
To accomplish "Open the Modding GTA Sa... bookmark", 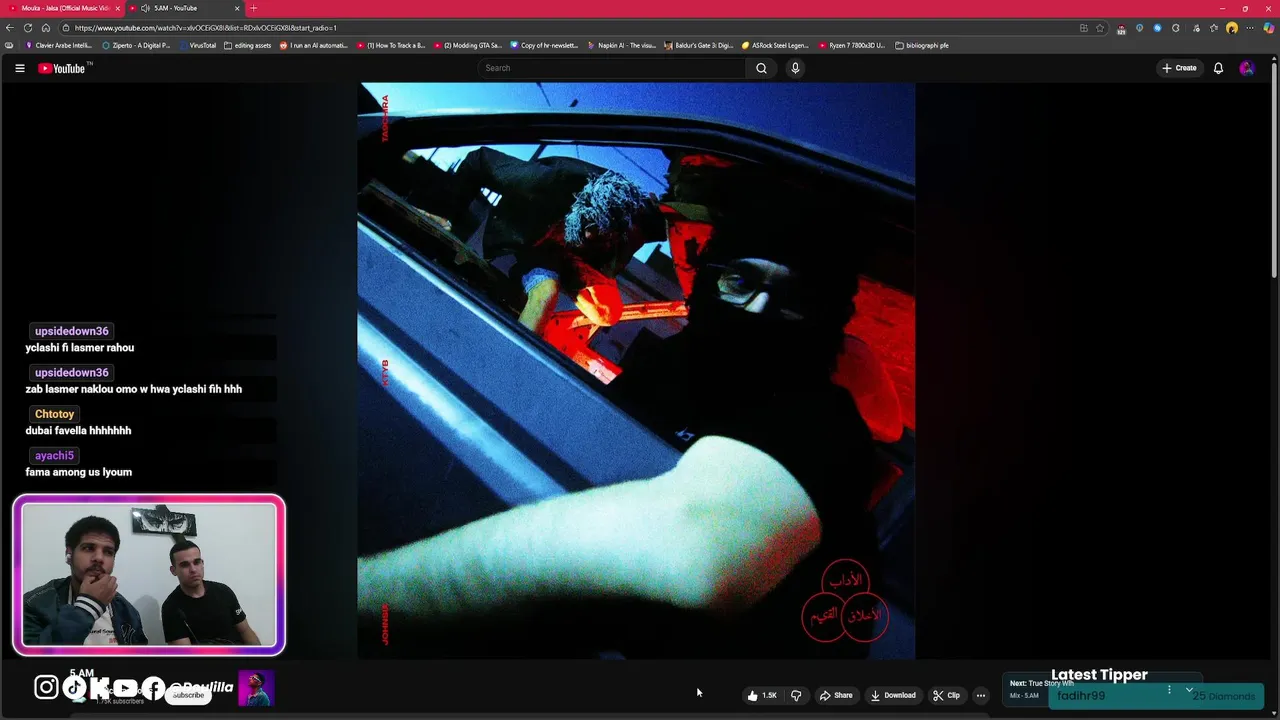I will click(x=468, y=45).
